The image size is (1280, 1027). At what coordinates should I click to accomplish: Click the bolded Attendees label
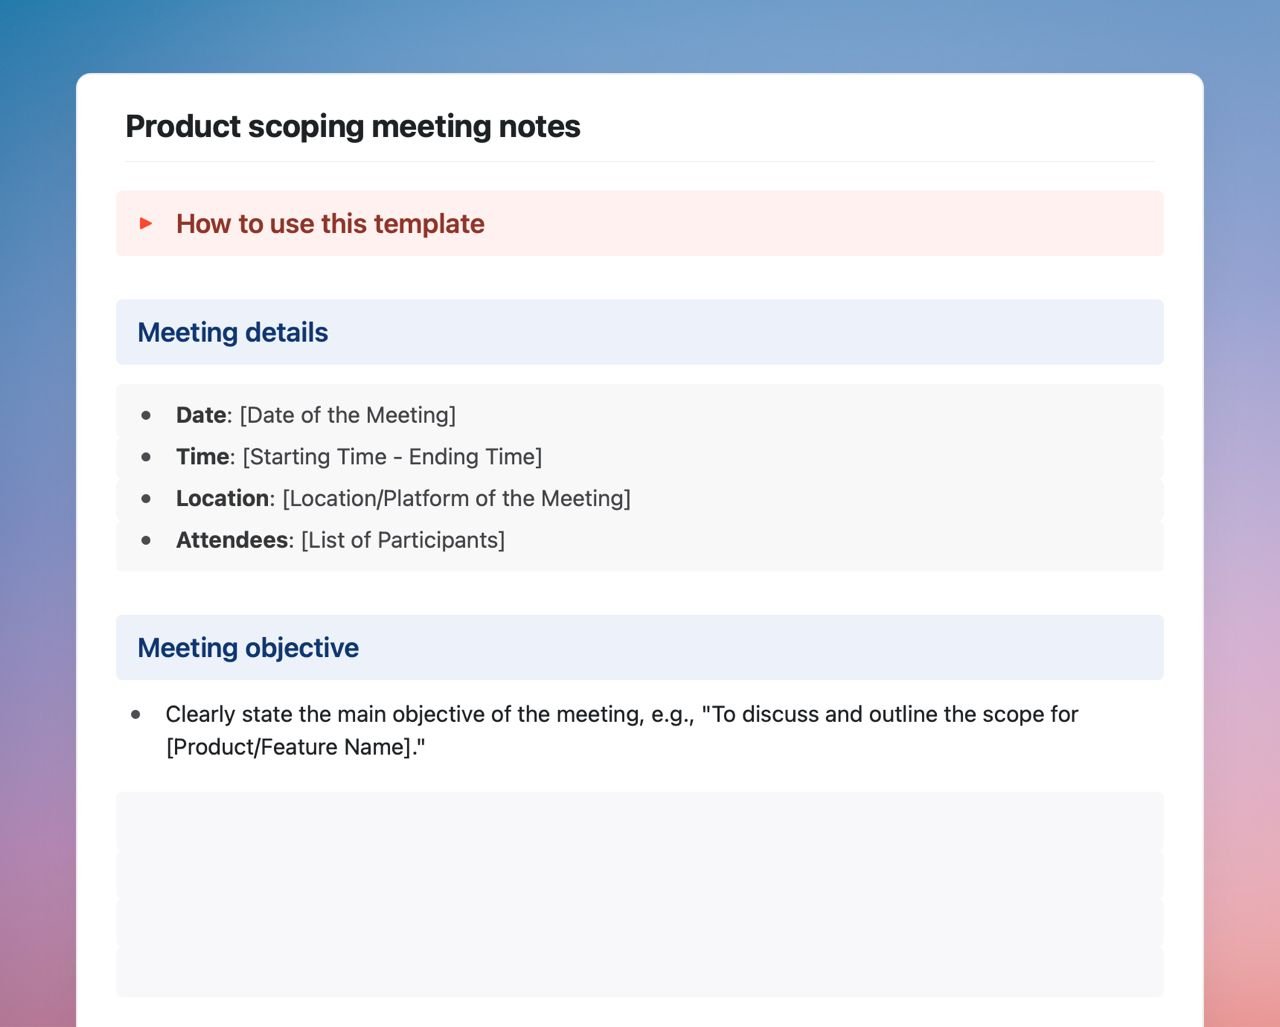(x=231, y=539)
